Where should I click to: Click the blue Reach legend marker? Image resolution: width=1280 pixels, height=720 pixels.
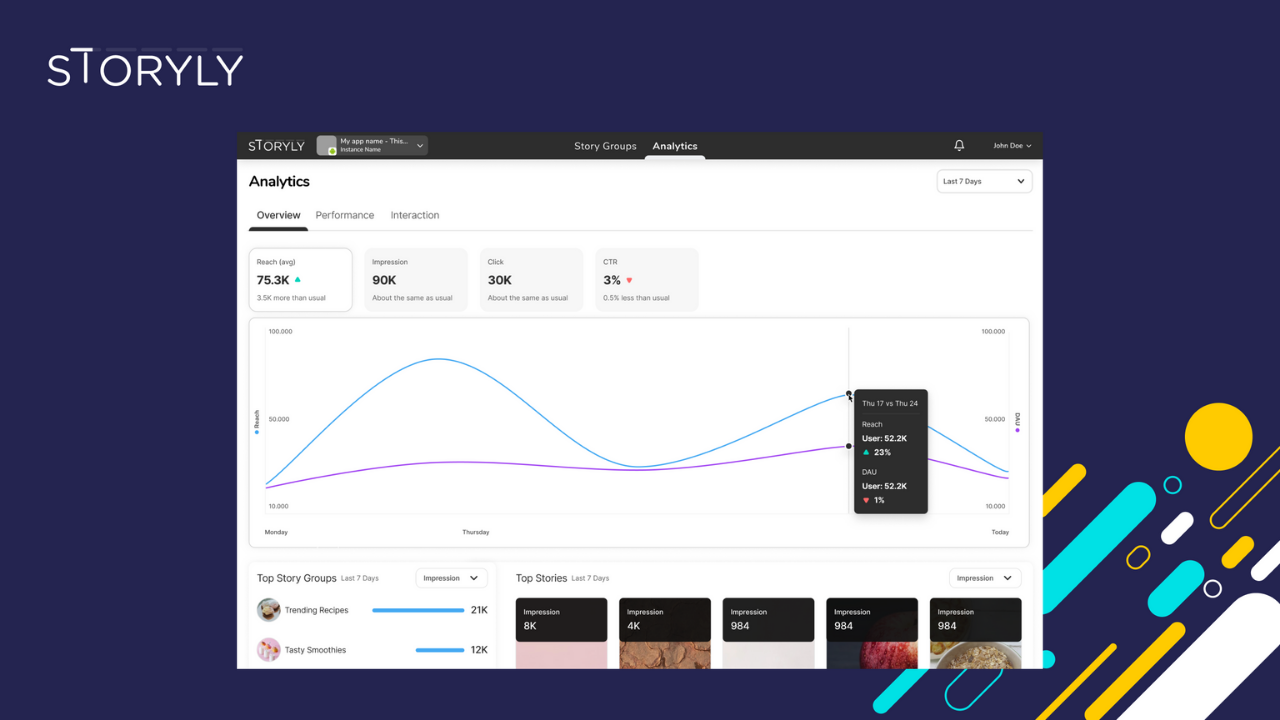(x=257, y=431)
